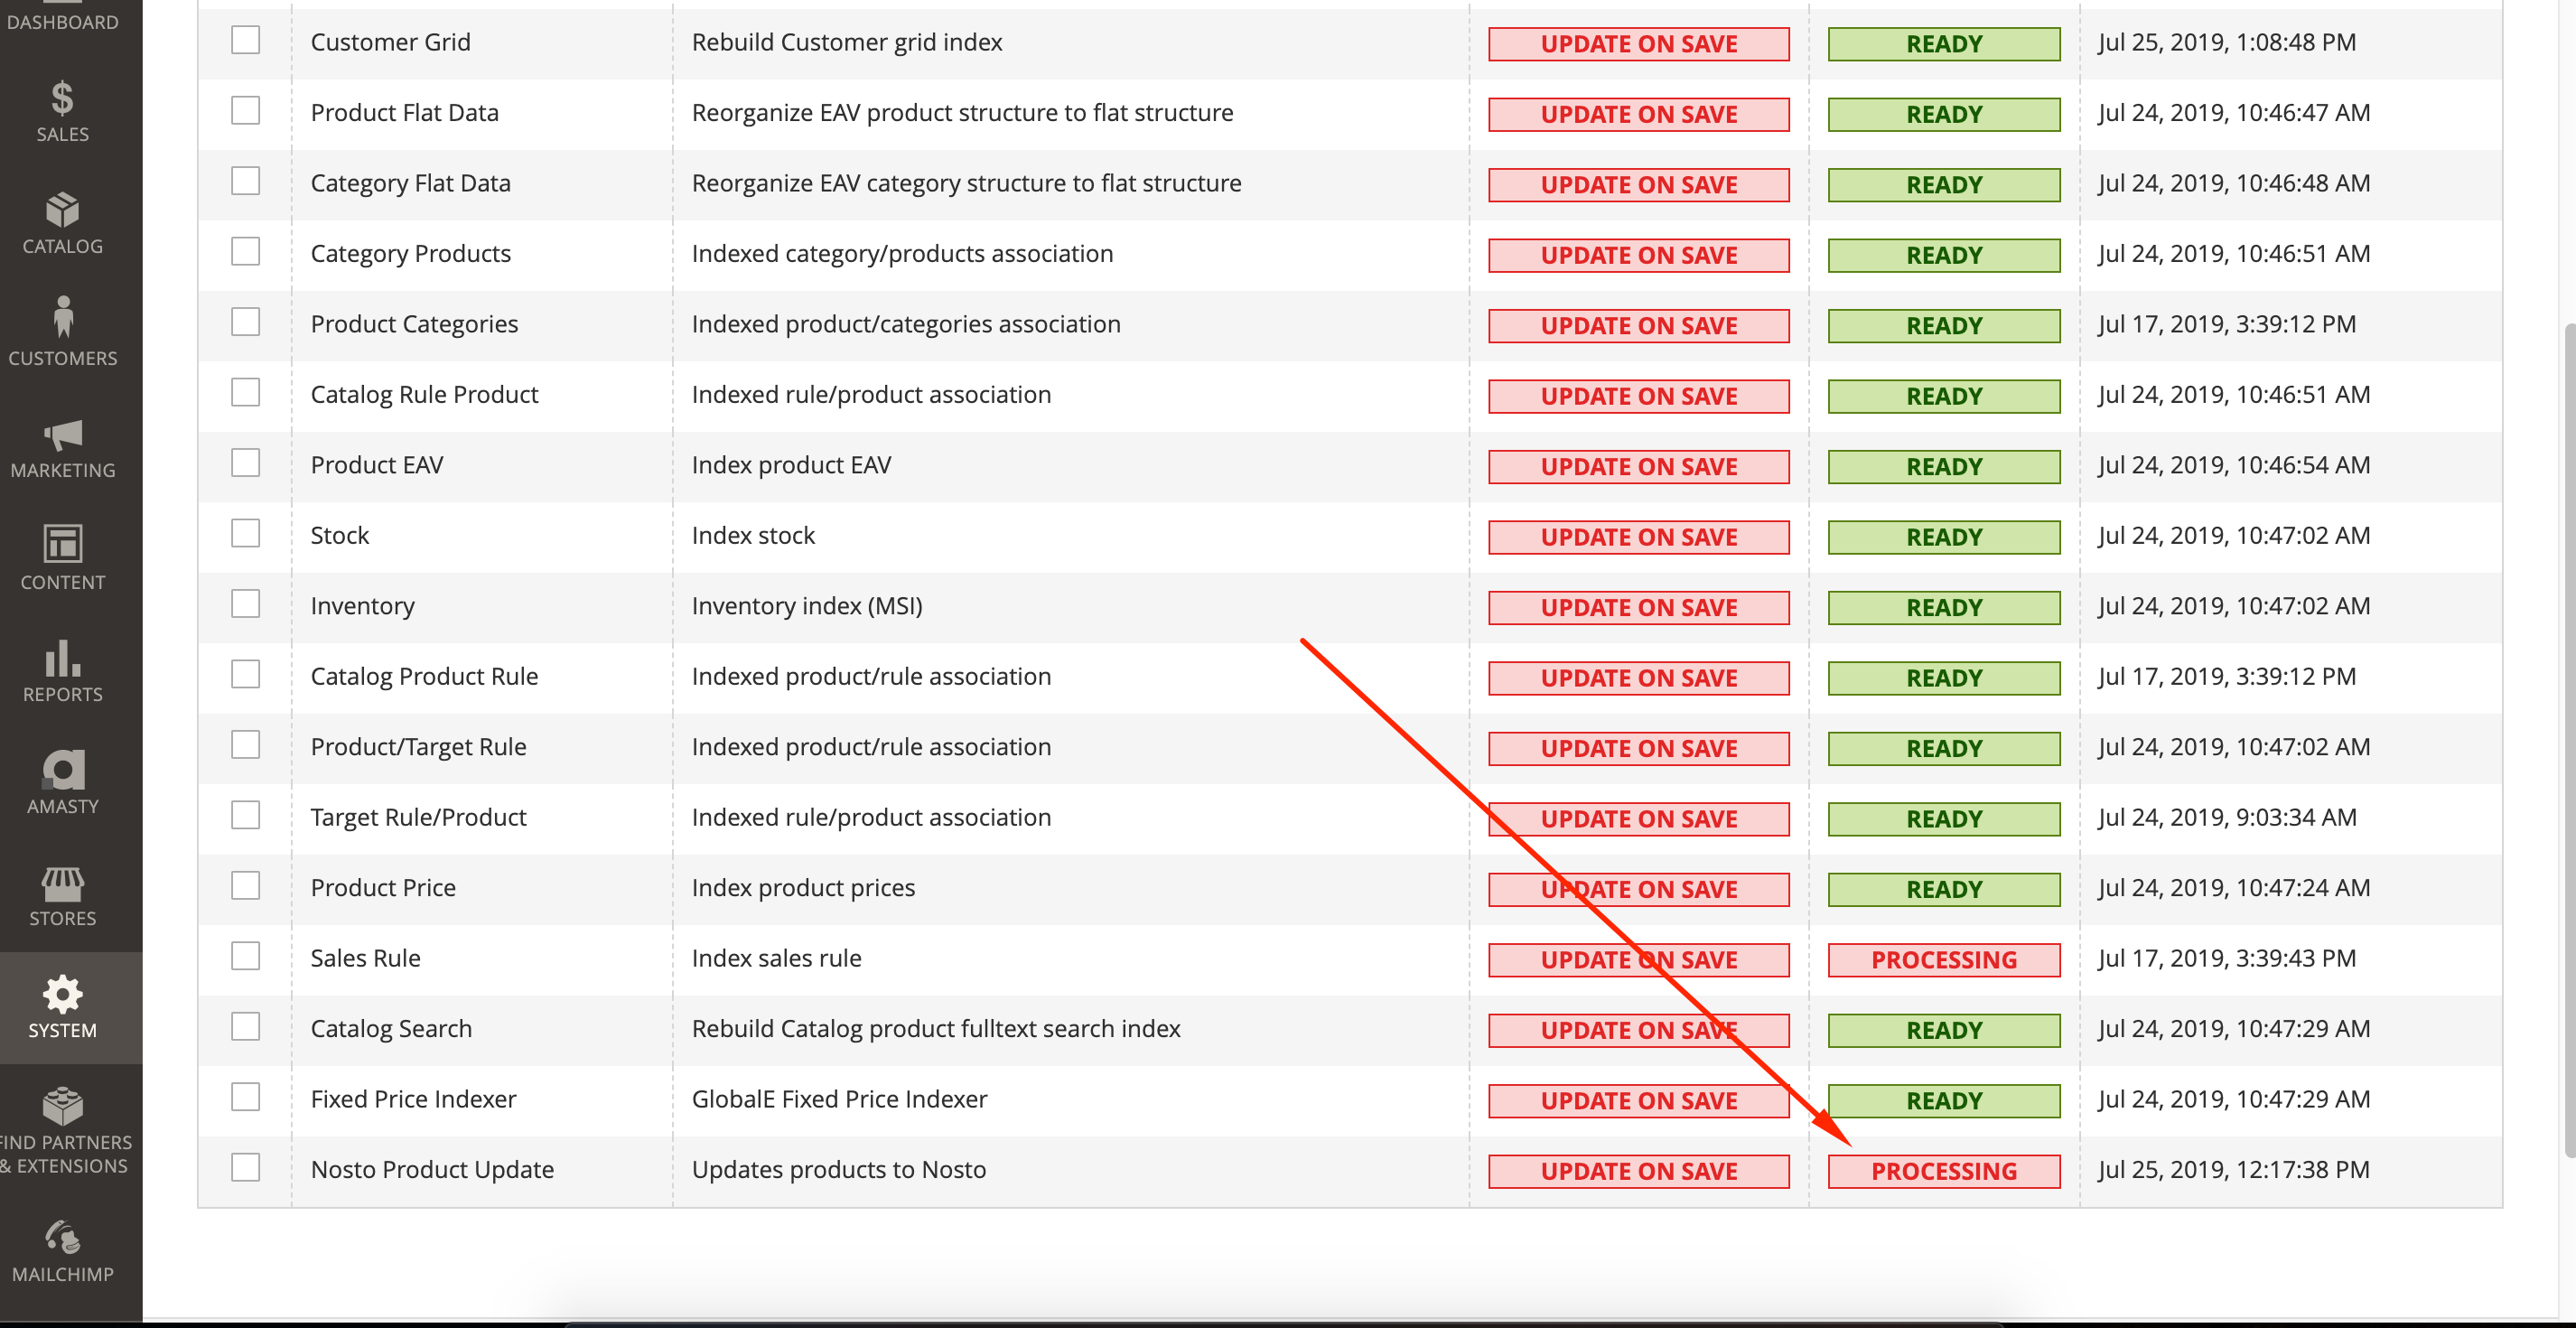Open the Catalog icon
This screenshot has height=1328, width=2576.
click(x=62, y=213)
